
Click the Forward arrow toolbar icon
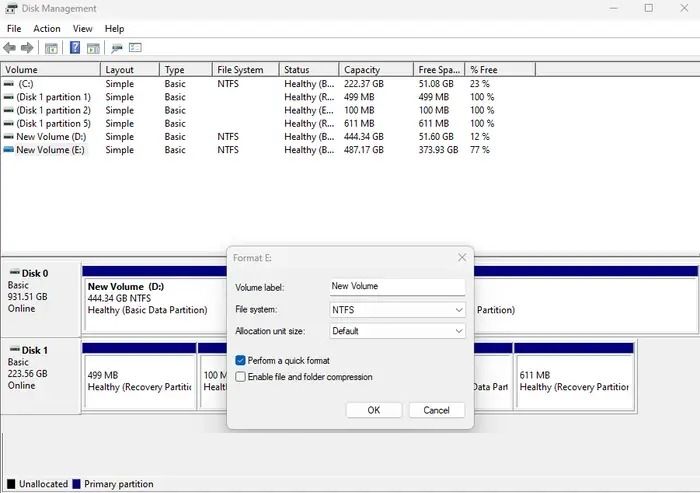28,48
